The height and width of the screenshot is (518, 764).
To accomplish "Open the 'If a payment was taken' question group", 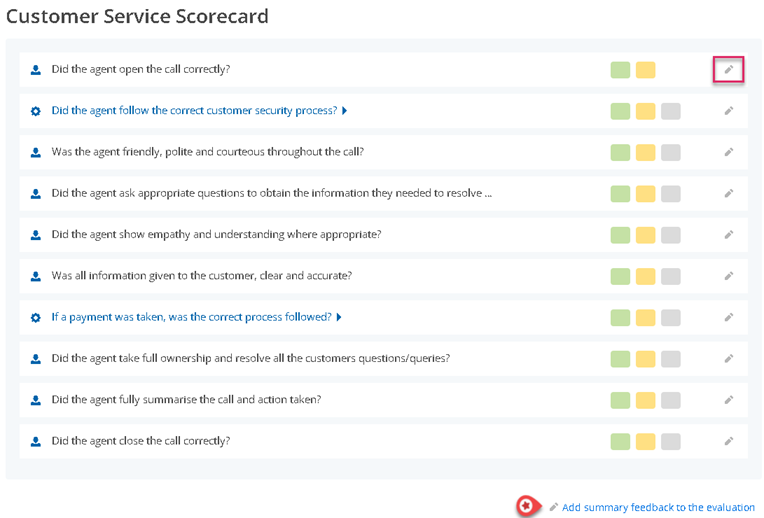I will pos(191,317).
